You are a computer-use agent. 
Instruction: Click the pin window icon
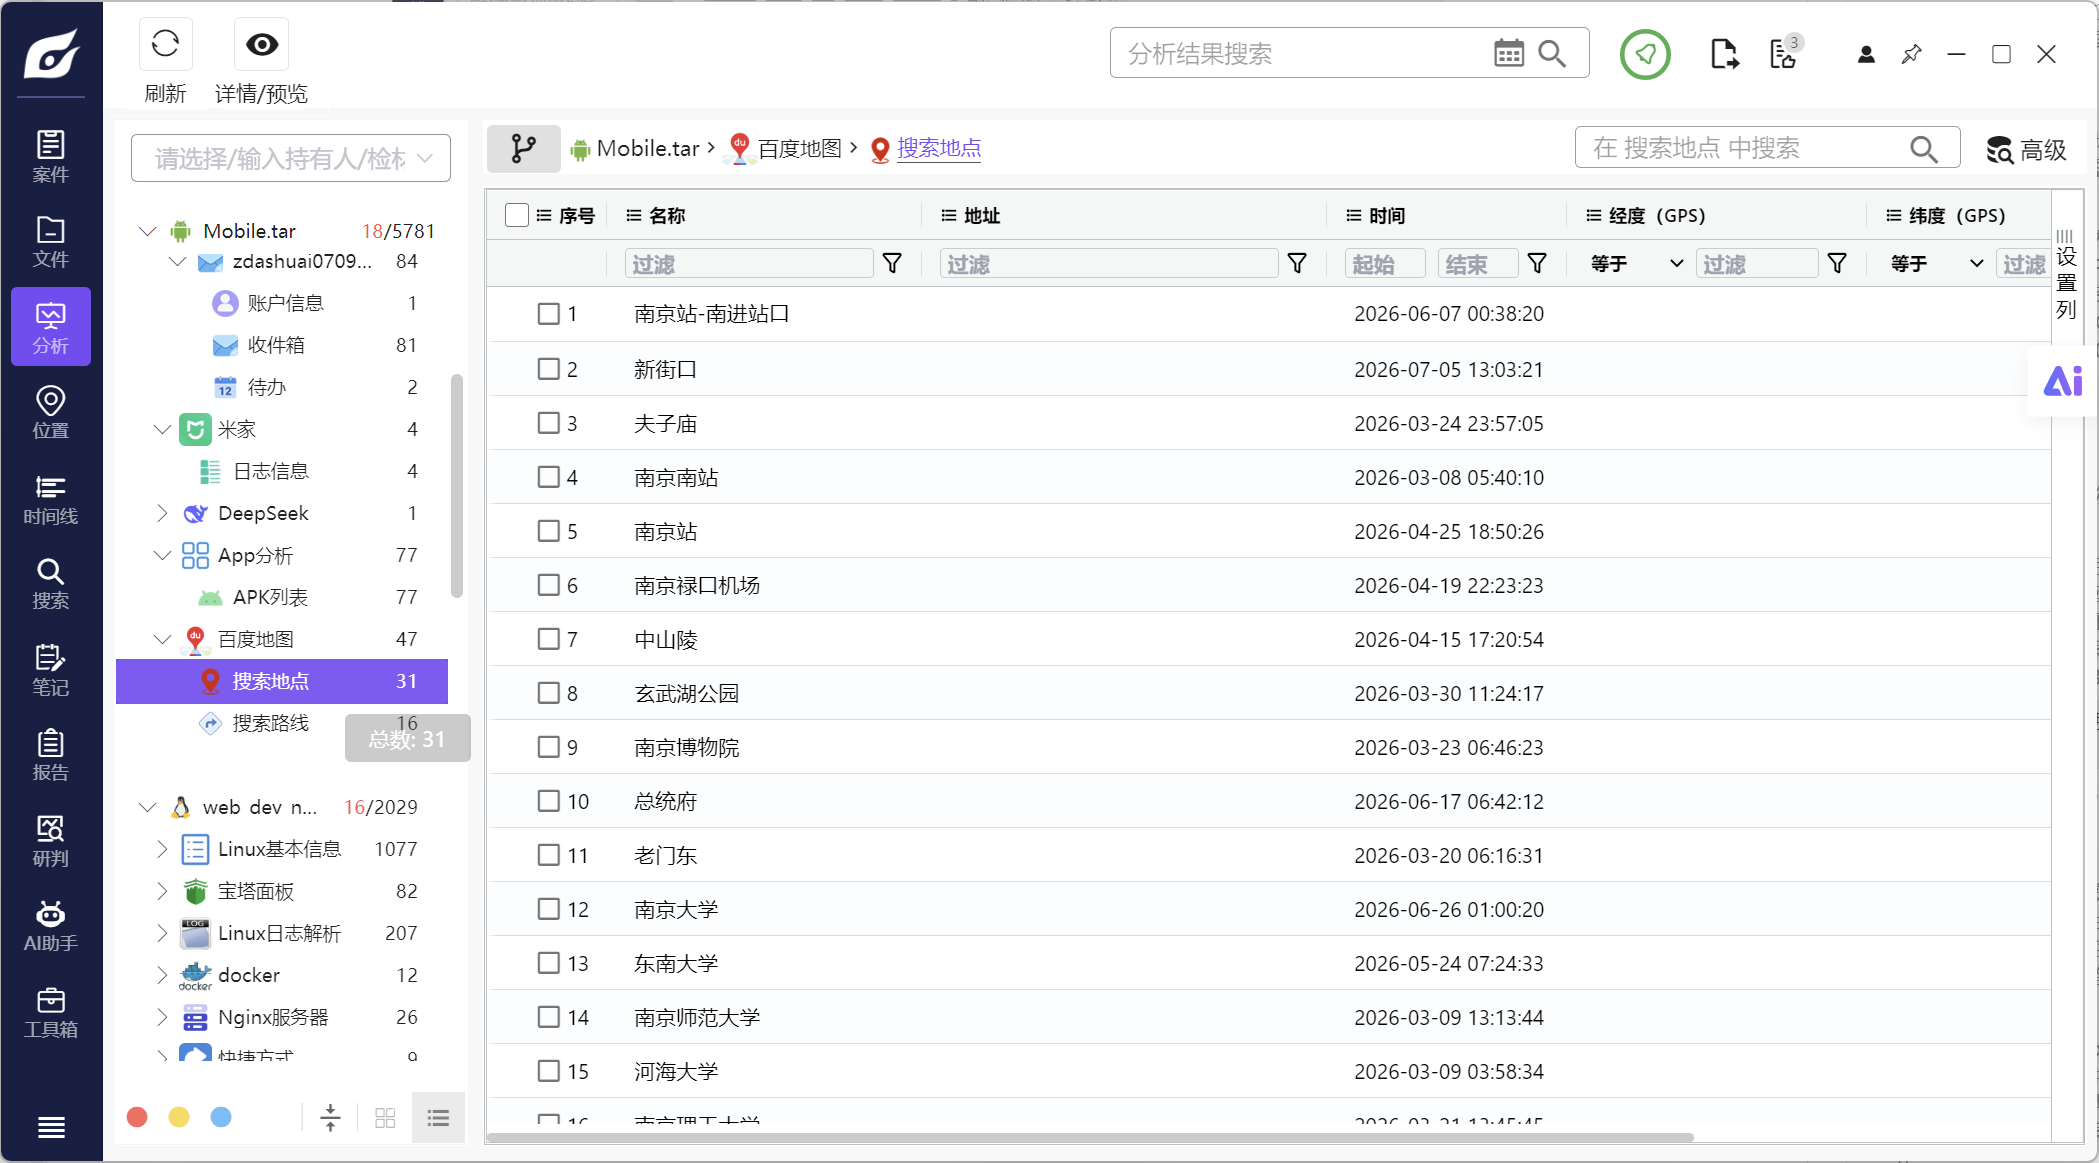[x=1911, y=54]
